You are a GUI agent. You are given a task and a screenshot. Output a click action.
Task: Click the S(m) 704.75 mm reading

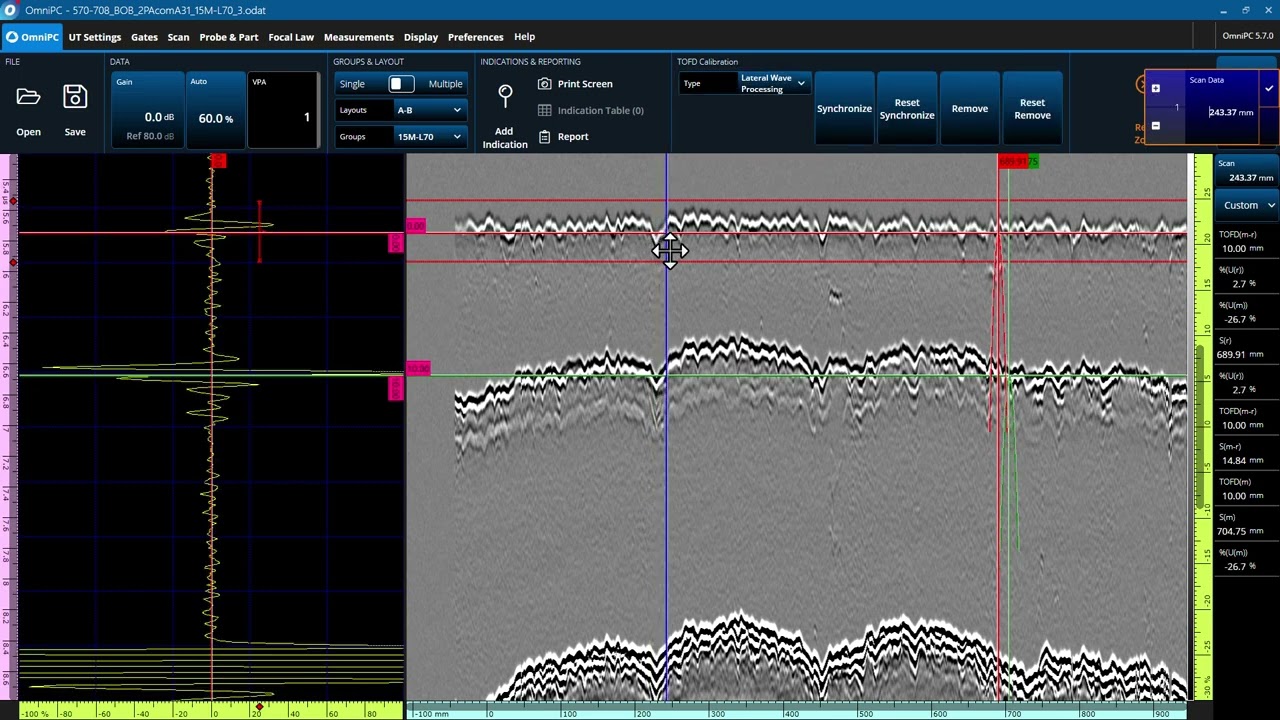(x=1246, y=525)
